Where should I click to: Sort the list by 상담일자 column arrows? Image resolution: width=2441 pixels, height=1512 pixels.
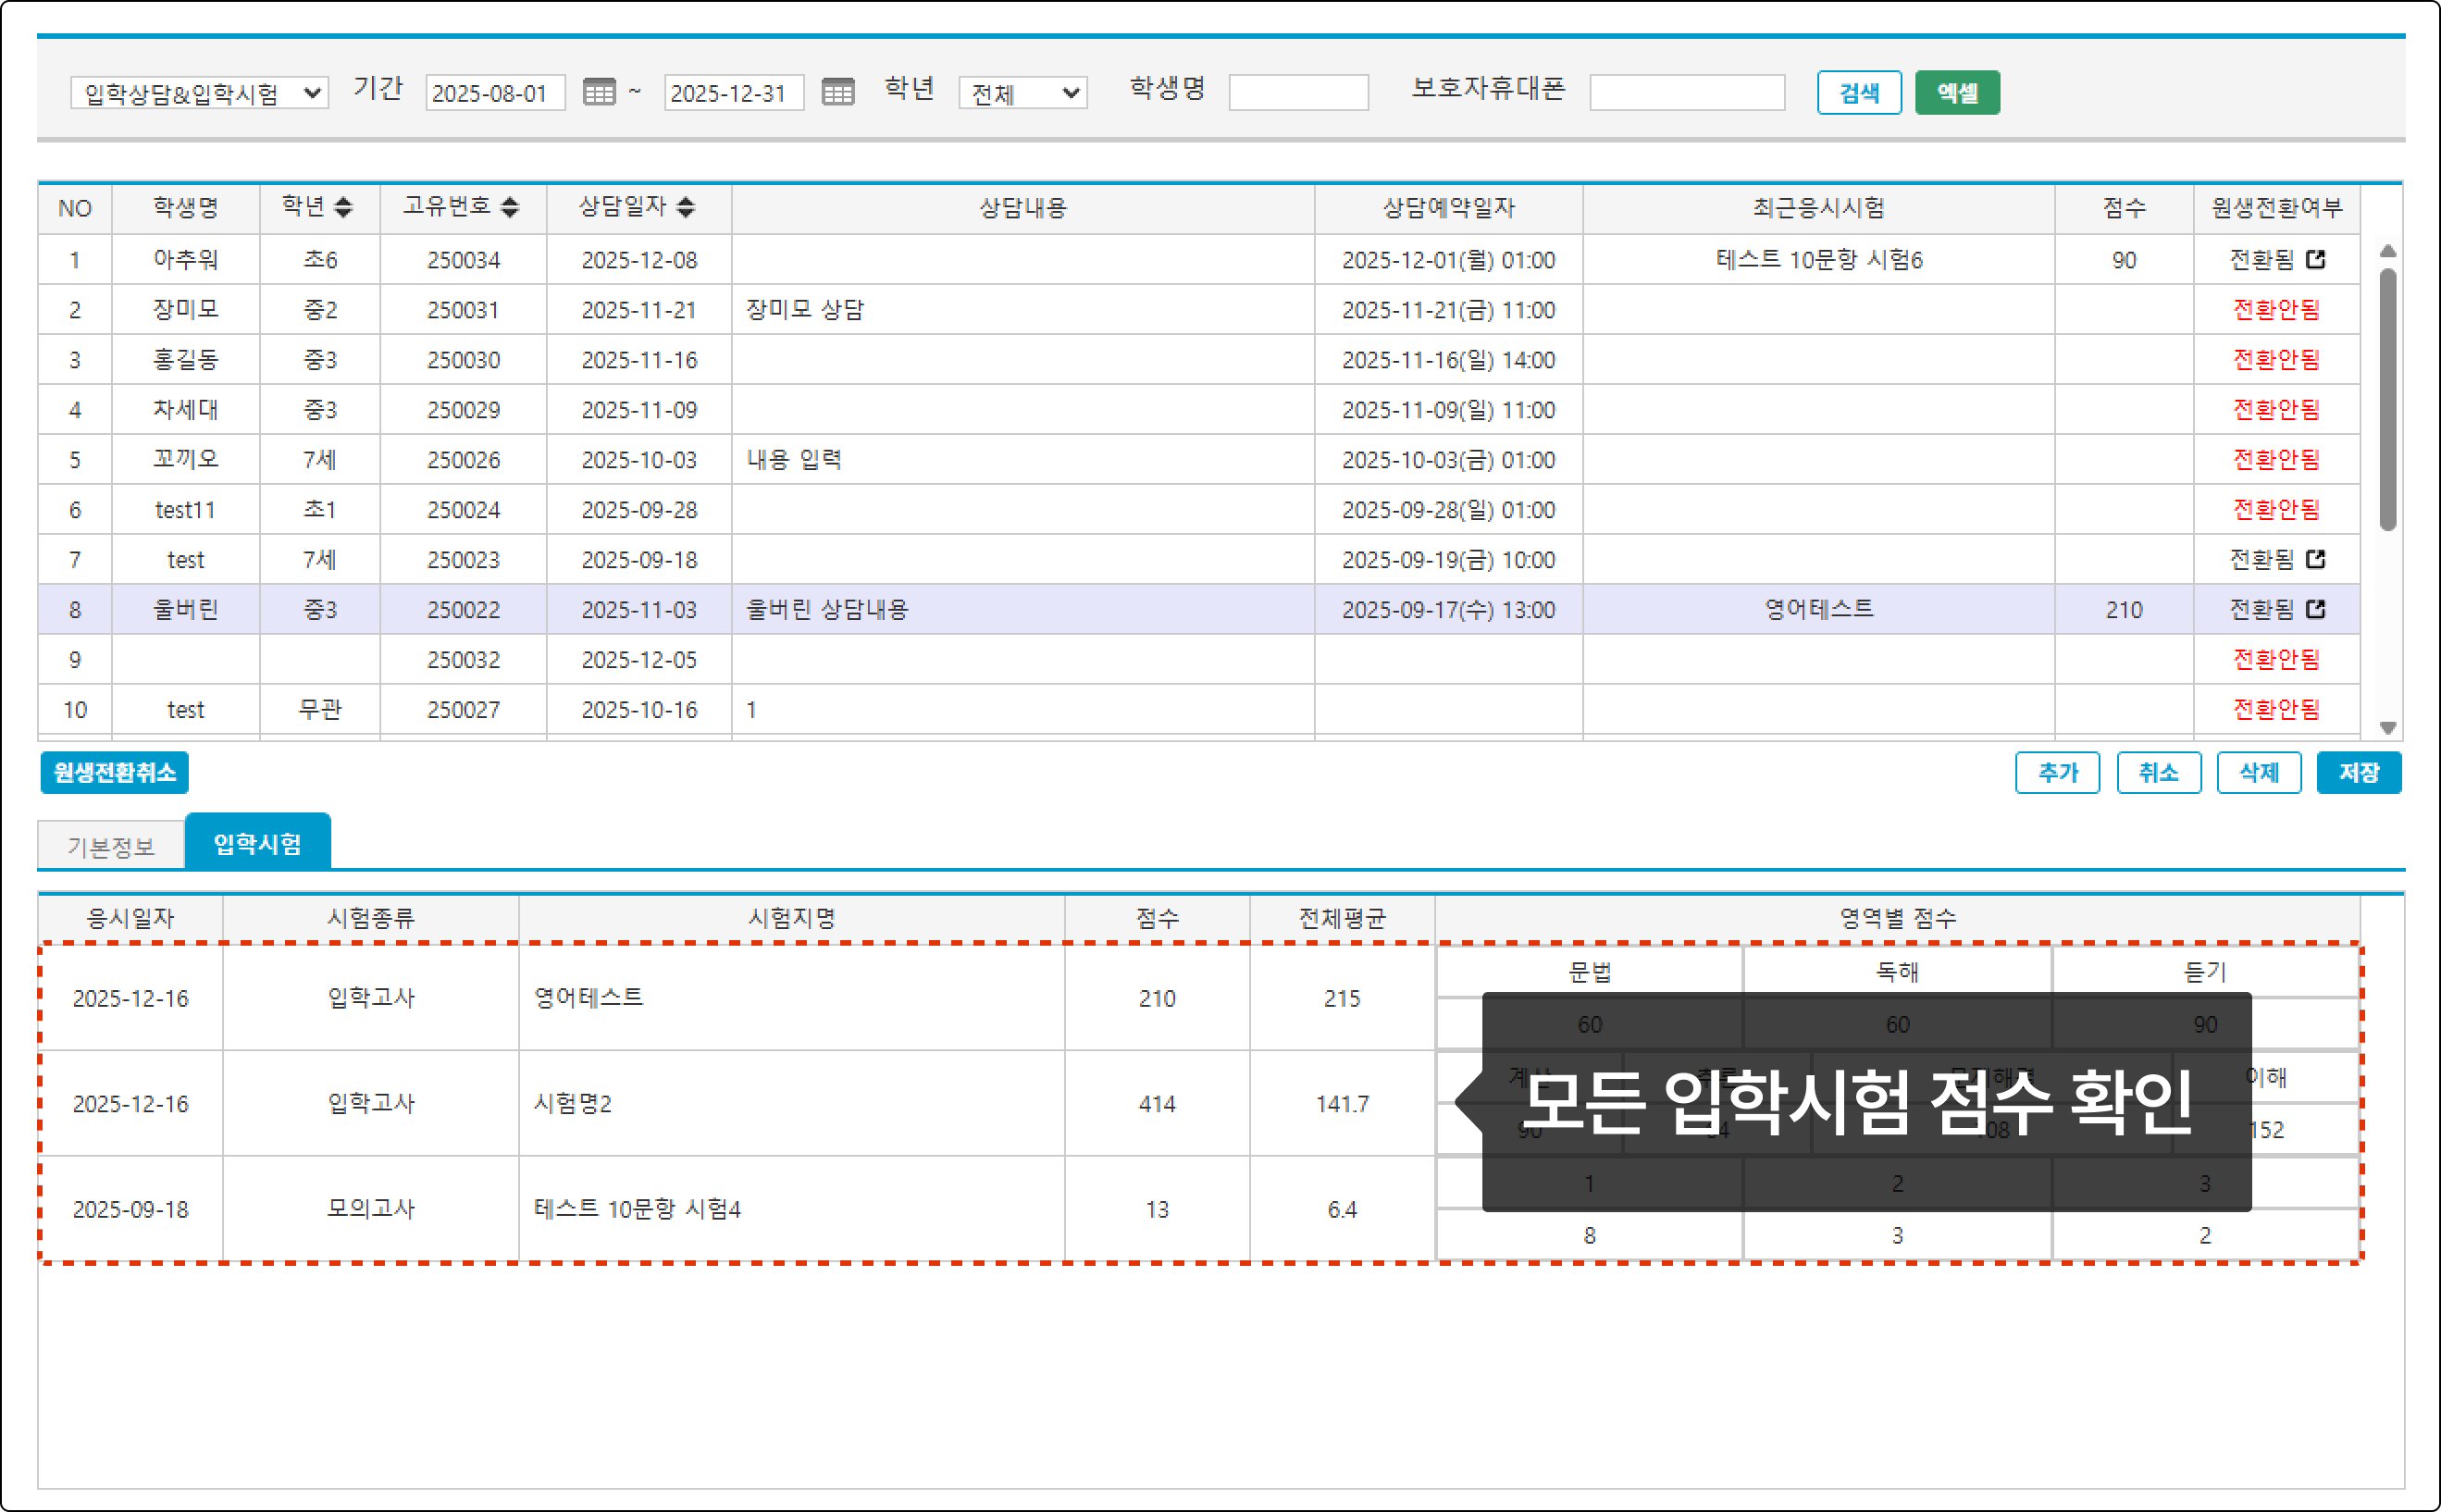[x=685, y=207]
